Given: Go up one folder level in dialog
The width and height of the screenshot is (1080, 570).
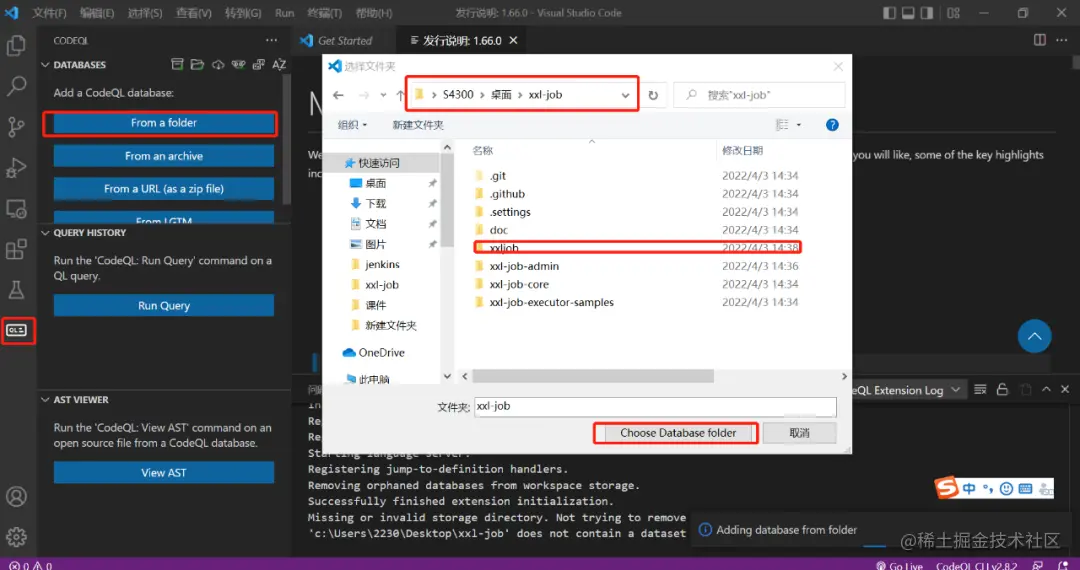Looking at the screenshot, I should [399, 95].
